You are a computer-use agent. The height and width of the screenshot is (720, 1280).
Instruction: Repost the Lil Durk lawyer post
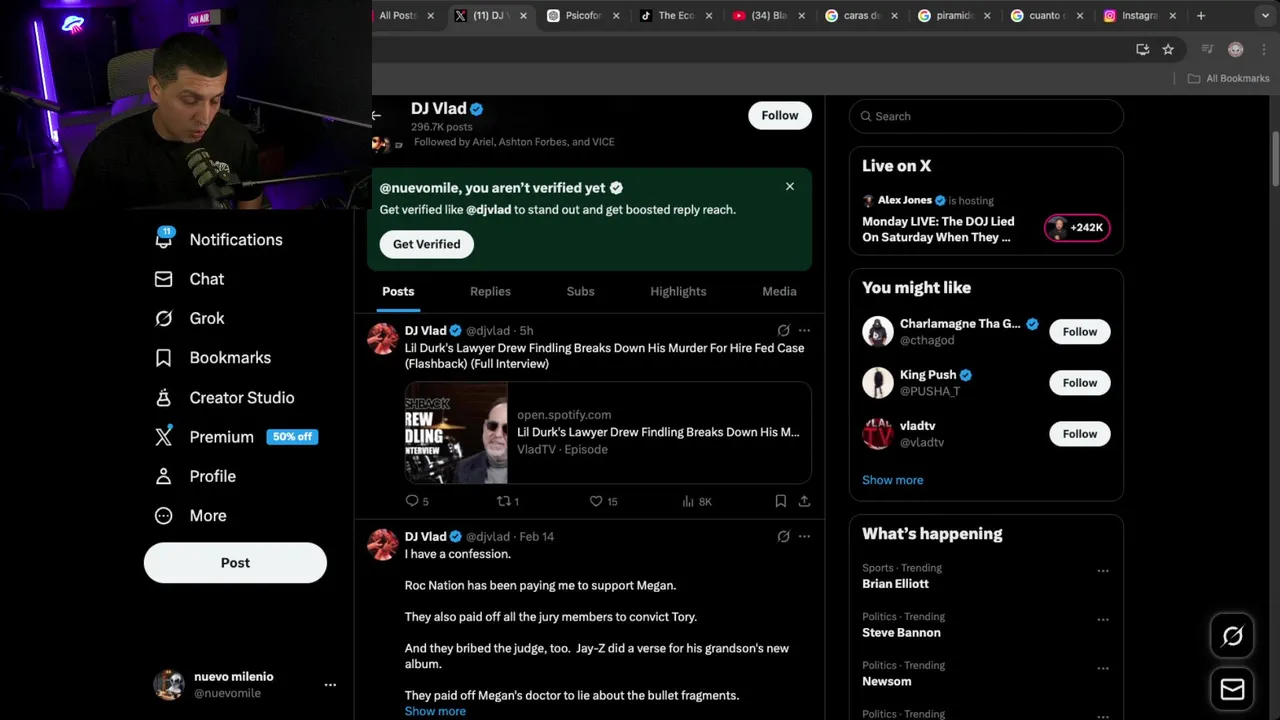pos(503,501)
